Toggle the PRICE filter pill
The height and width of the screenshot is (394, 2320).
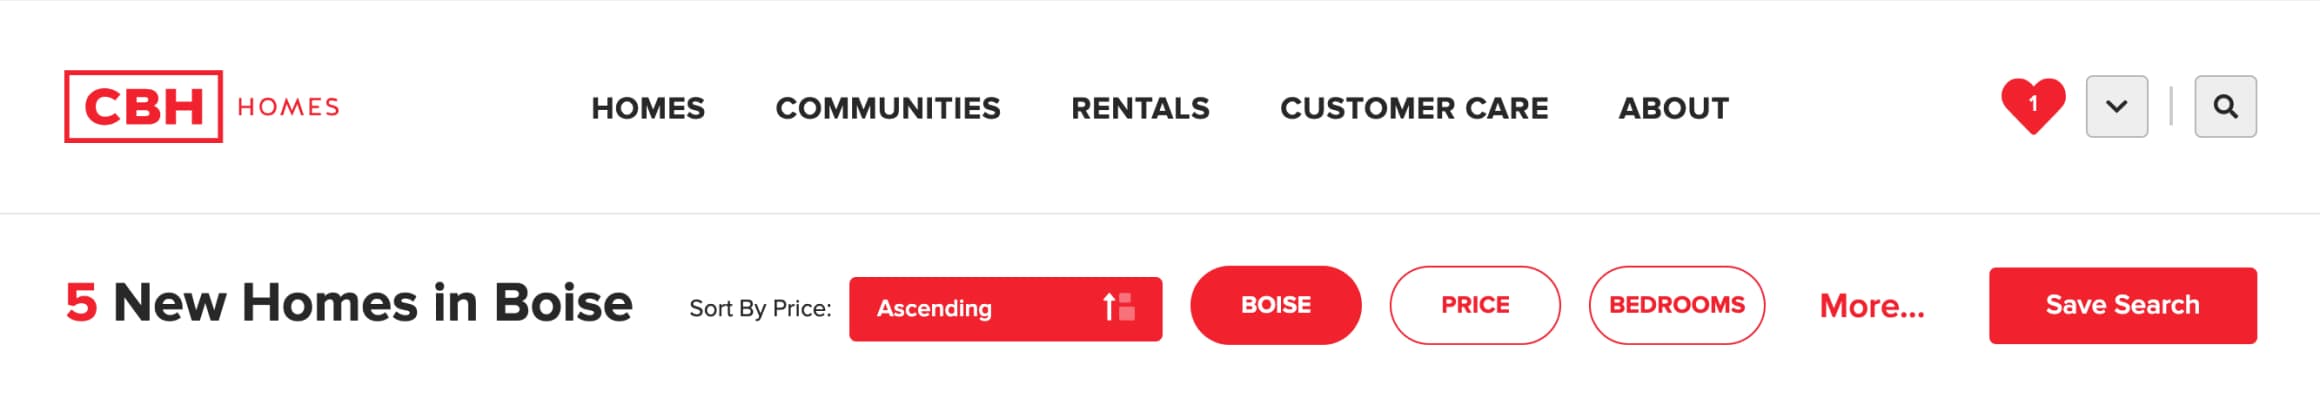[x=1475, y=305]
